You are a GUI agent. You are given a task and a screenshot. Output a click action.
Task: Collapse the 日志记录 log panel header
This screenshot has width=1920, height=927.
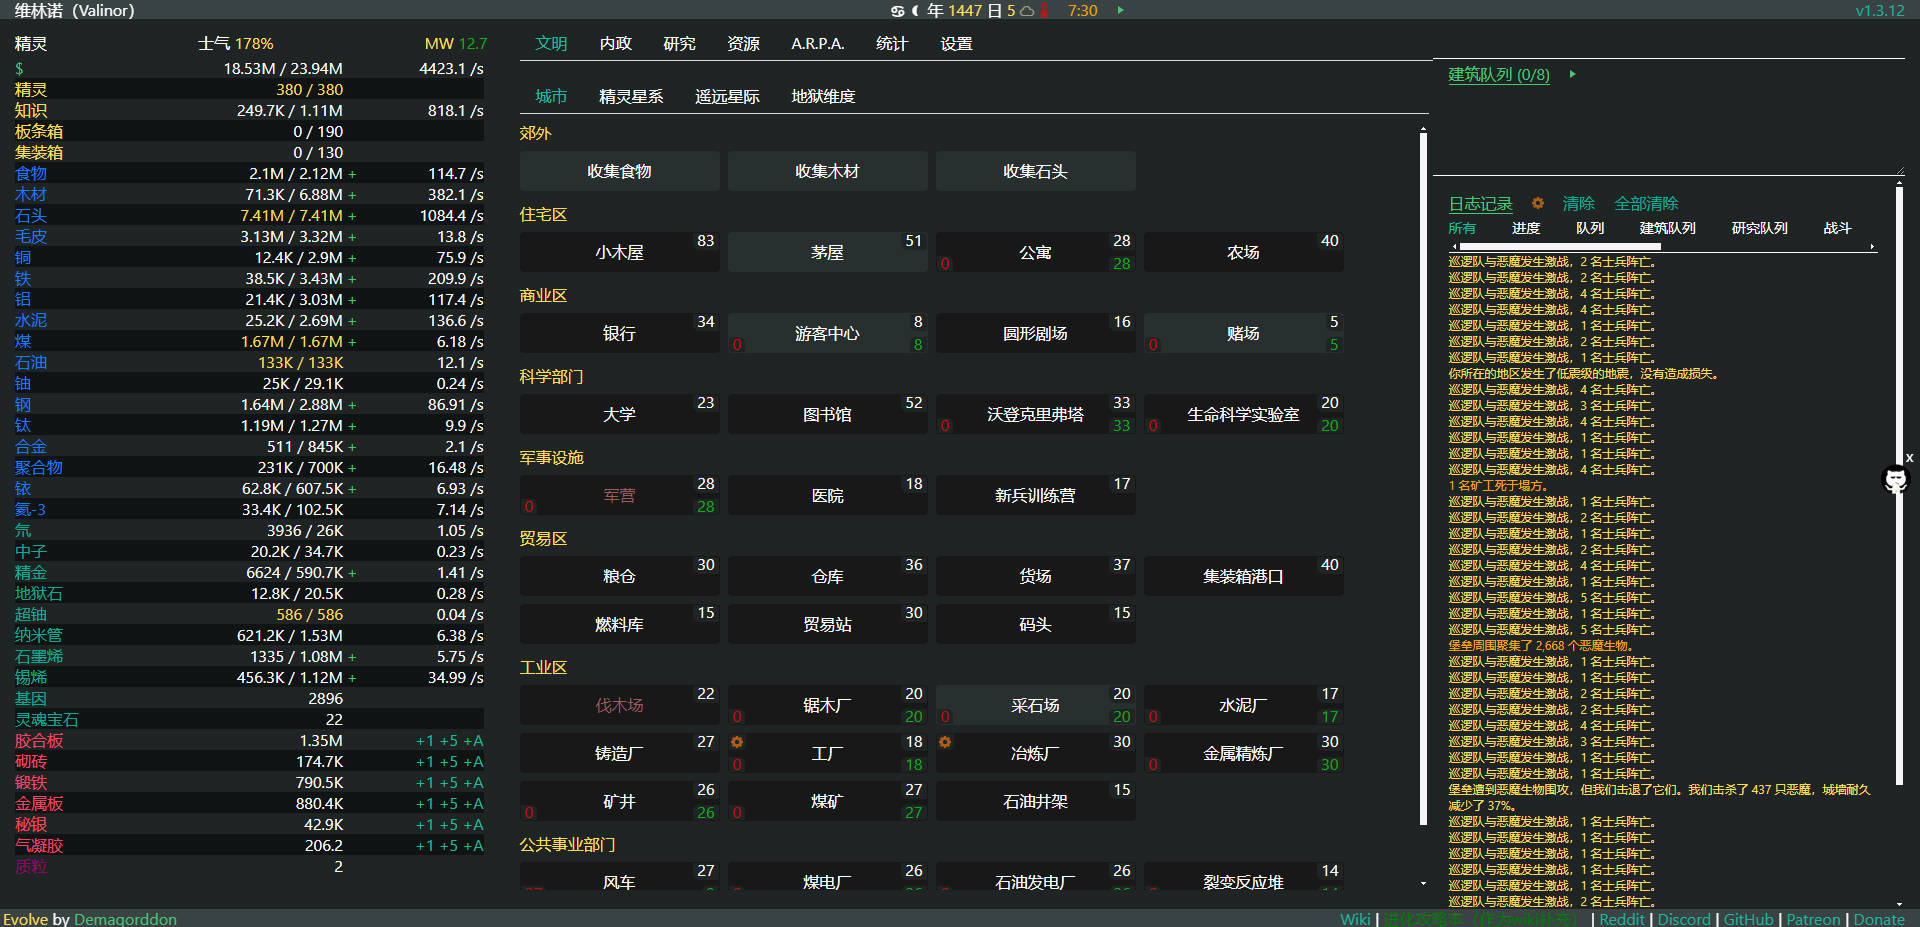[x=1480, y=204]
